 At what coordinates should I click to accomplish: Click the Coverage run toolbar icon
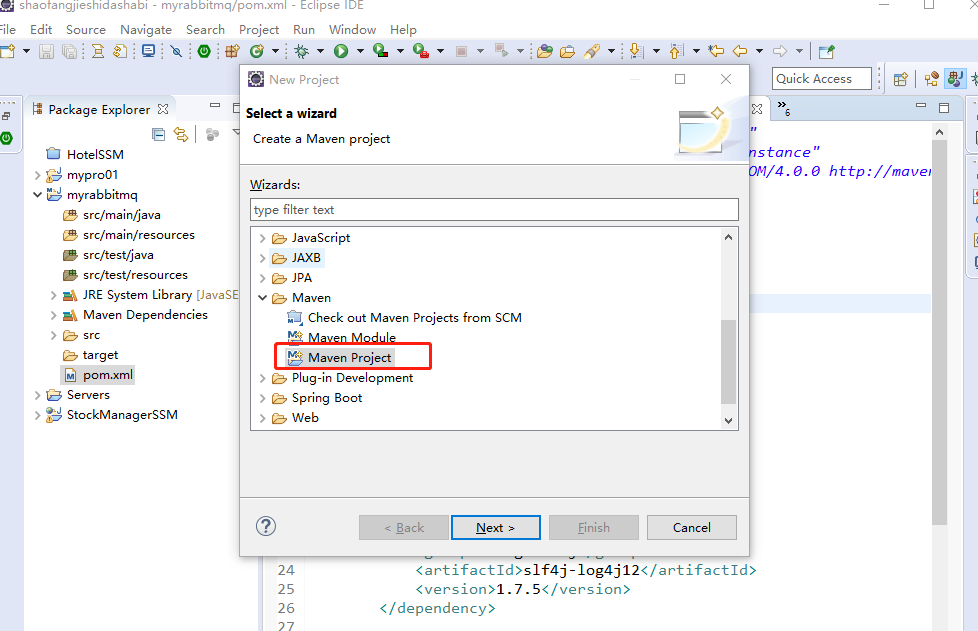380,51
